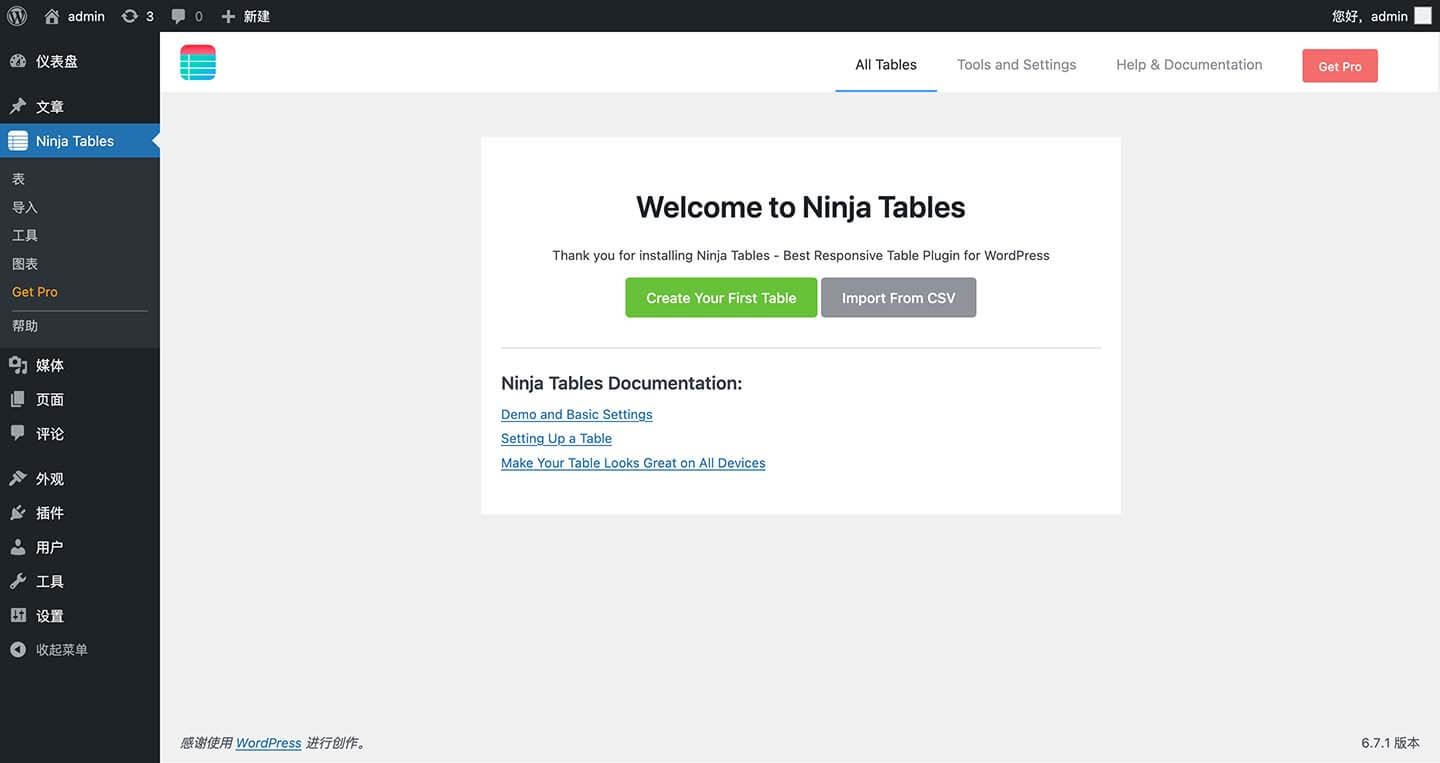Click the 评论 comment icon in sidebar

[18, 433]
